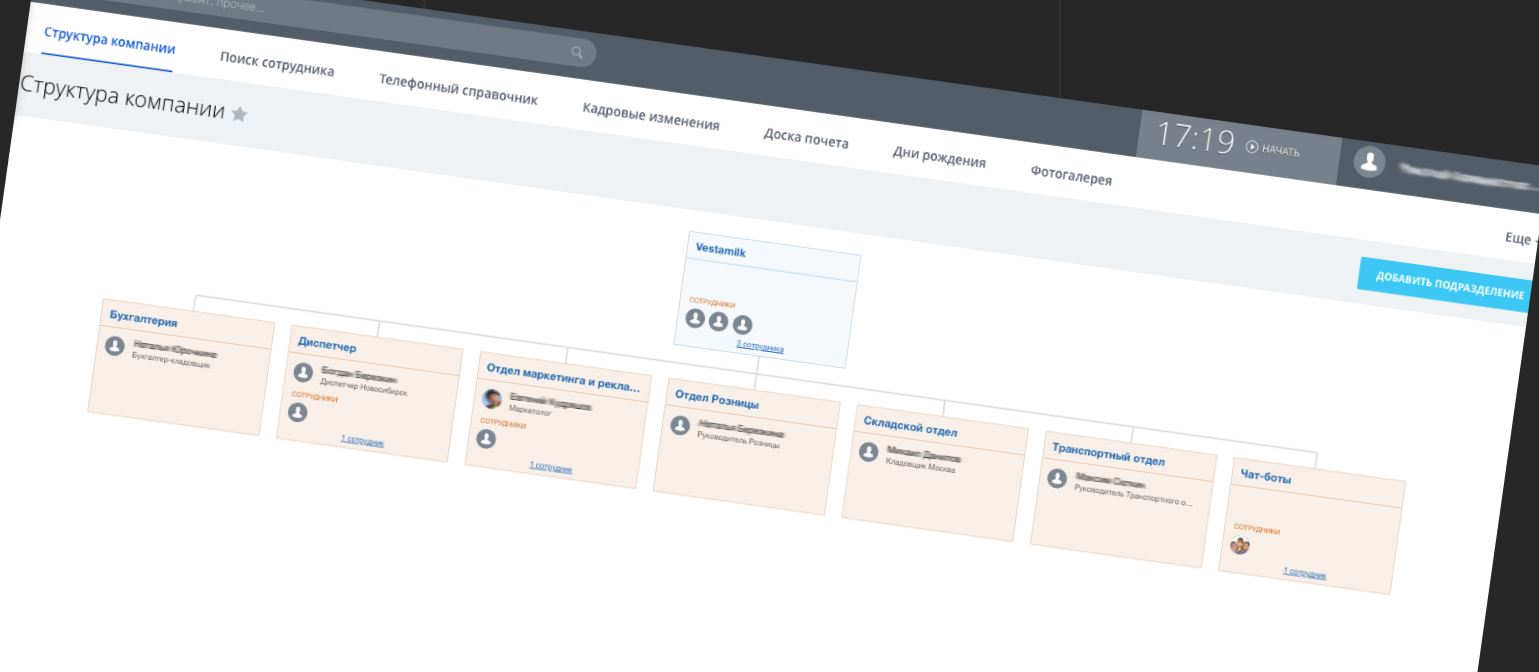Click the photo avatar of Маркетолог
Screen dimensions: 1539x672
492,399
